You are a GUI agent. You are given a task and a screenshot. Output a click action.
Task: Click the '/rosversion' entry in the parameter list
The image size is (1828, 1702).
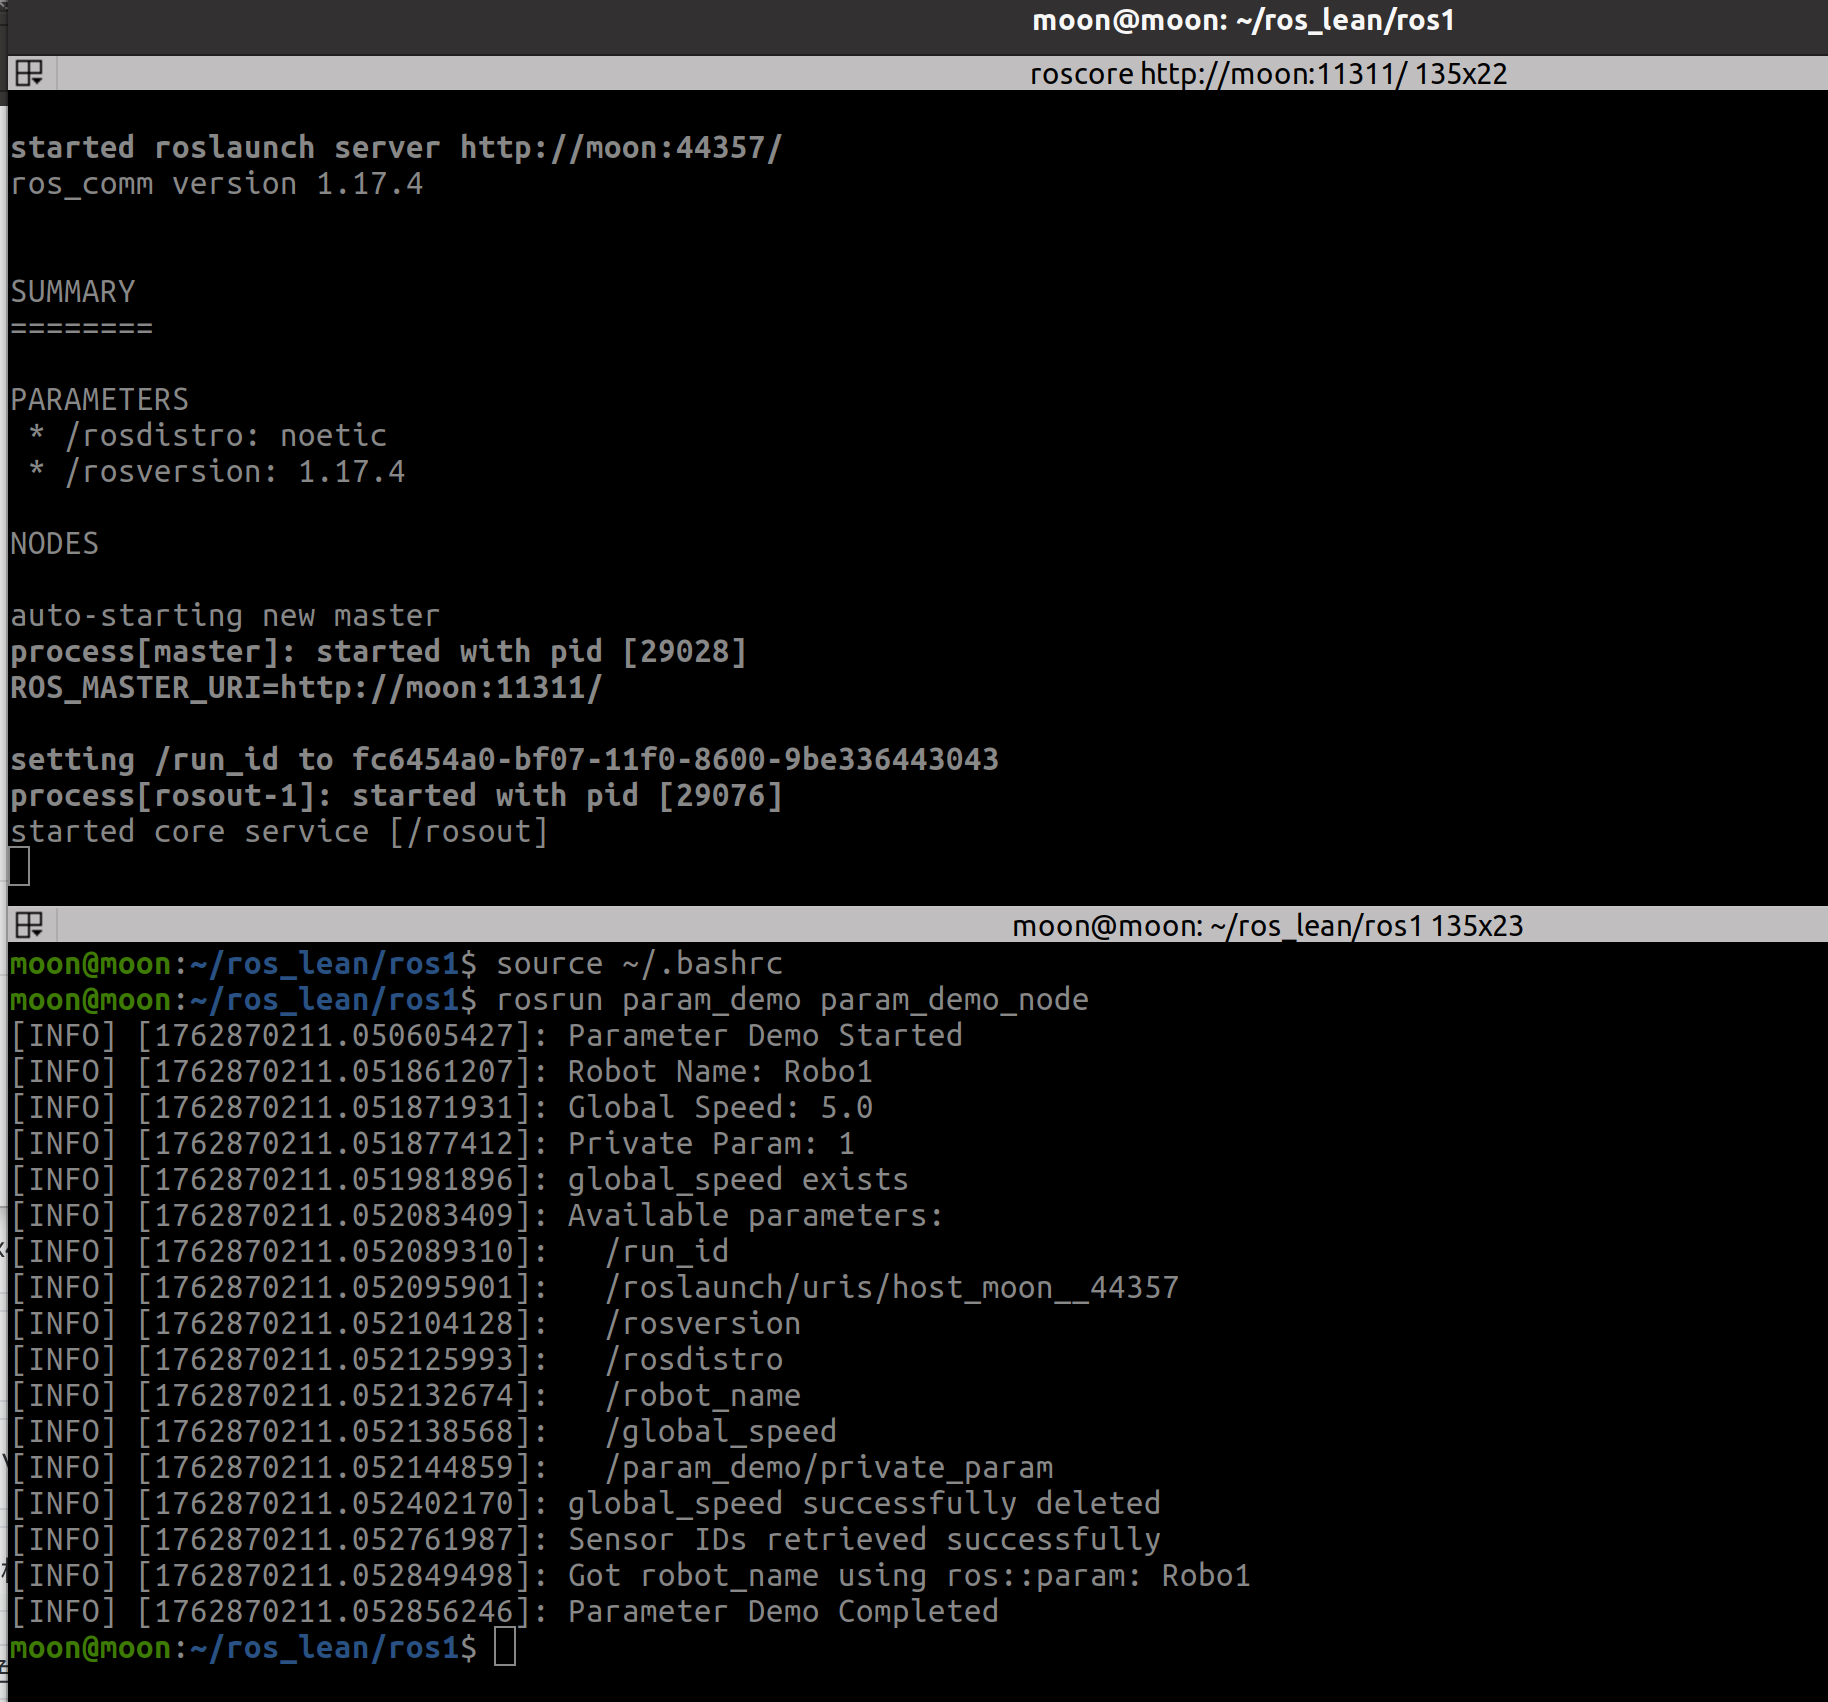[703, 1324]
